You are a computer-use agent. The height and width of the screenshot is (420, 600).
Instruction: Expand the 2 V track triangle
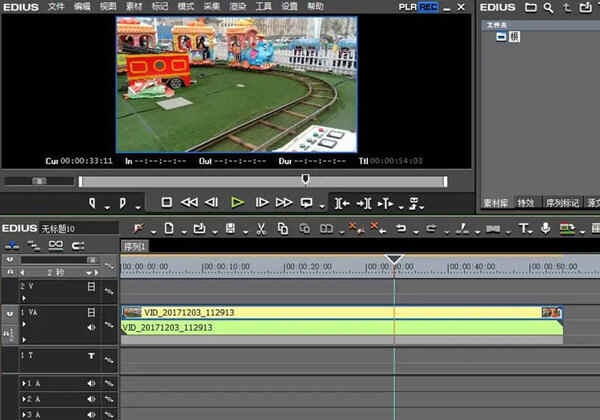24,296
